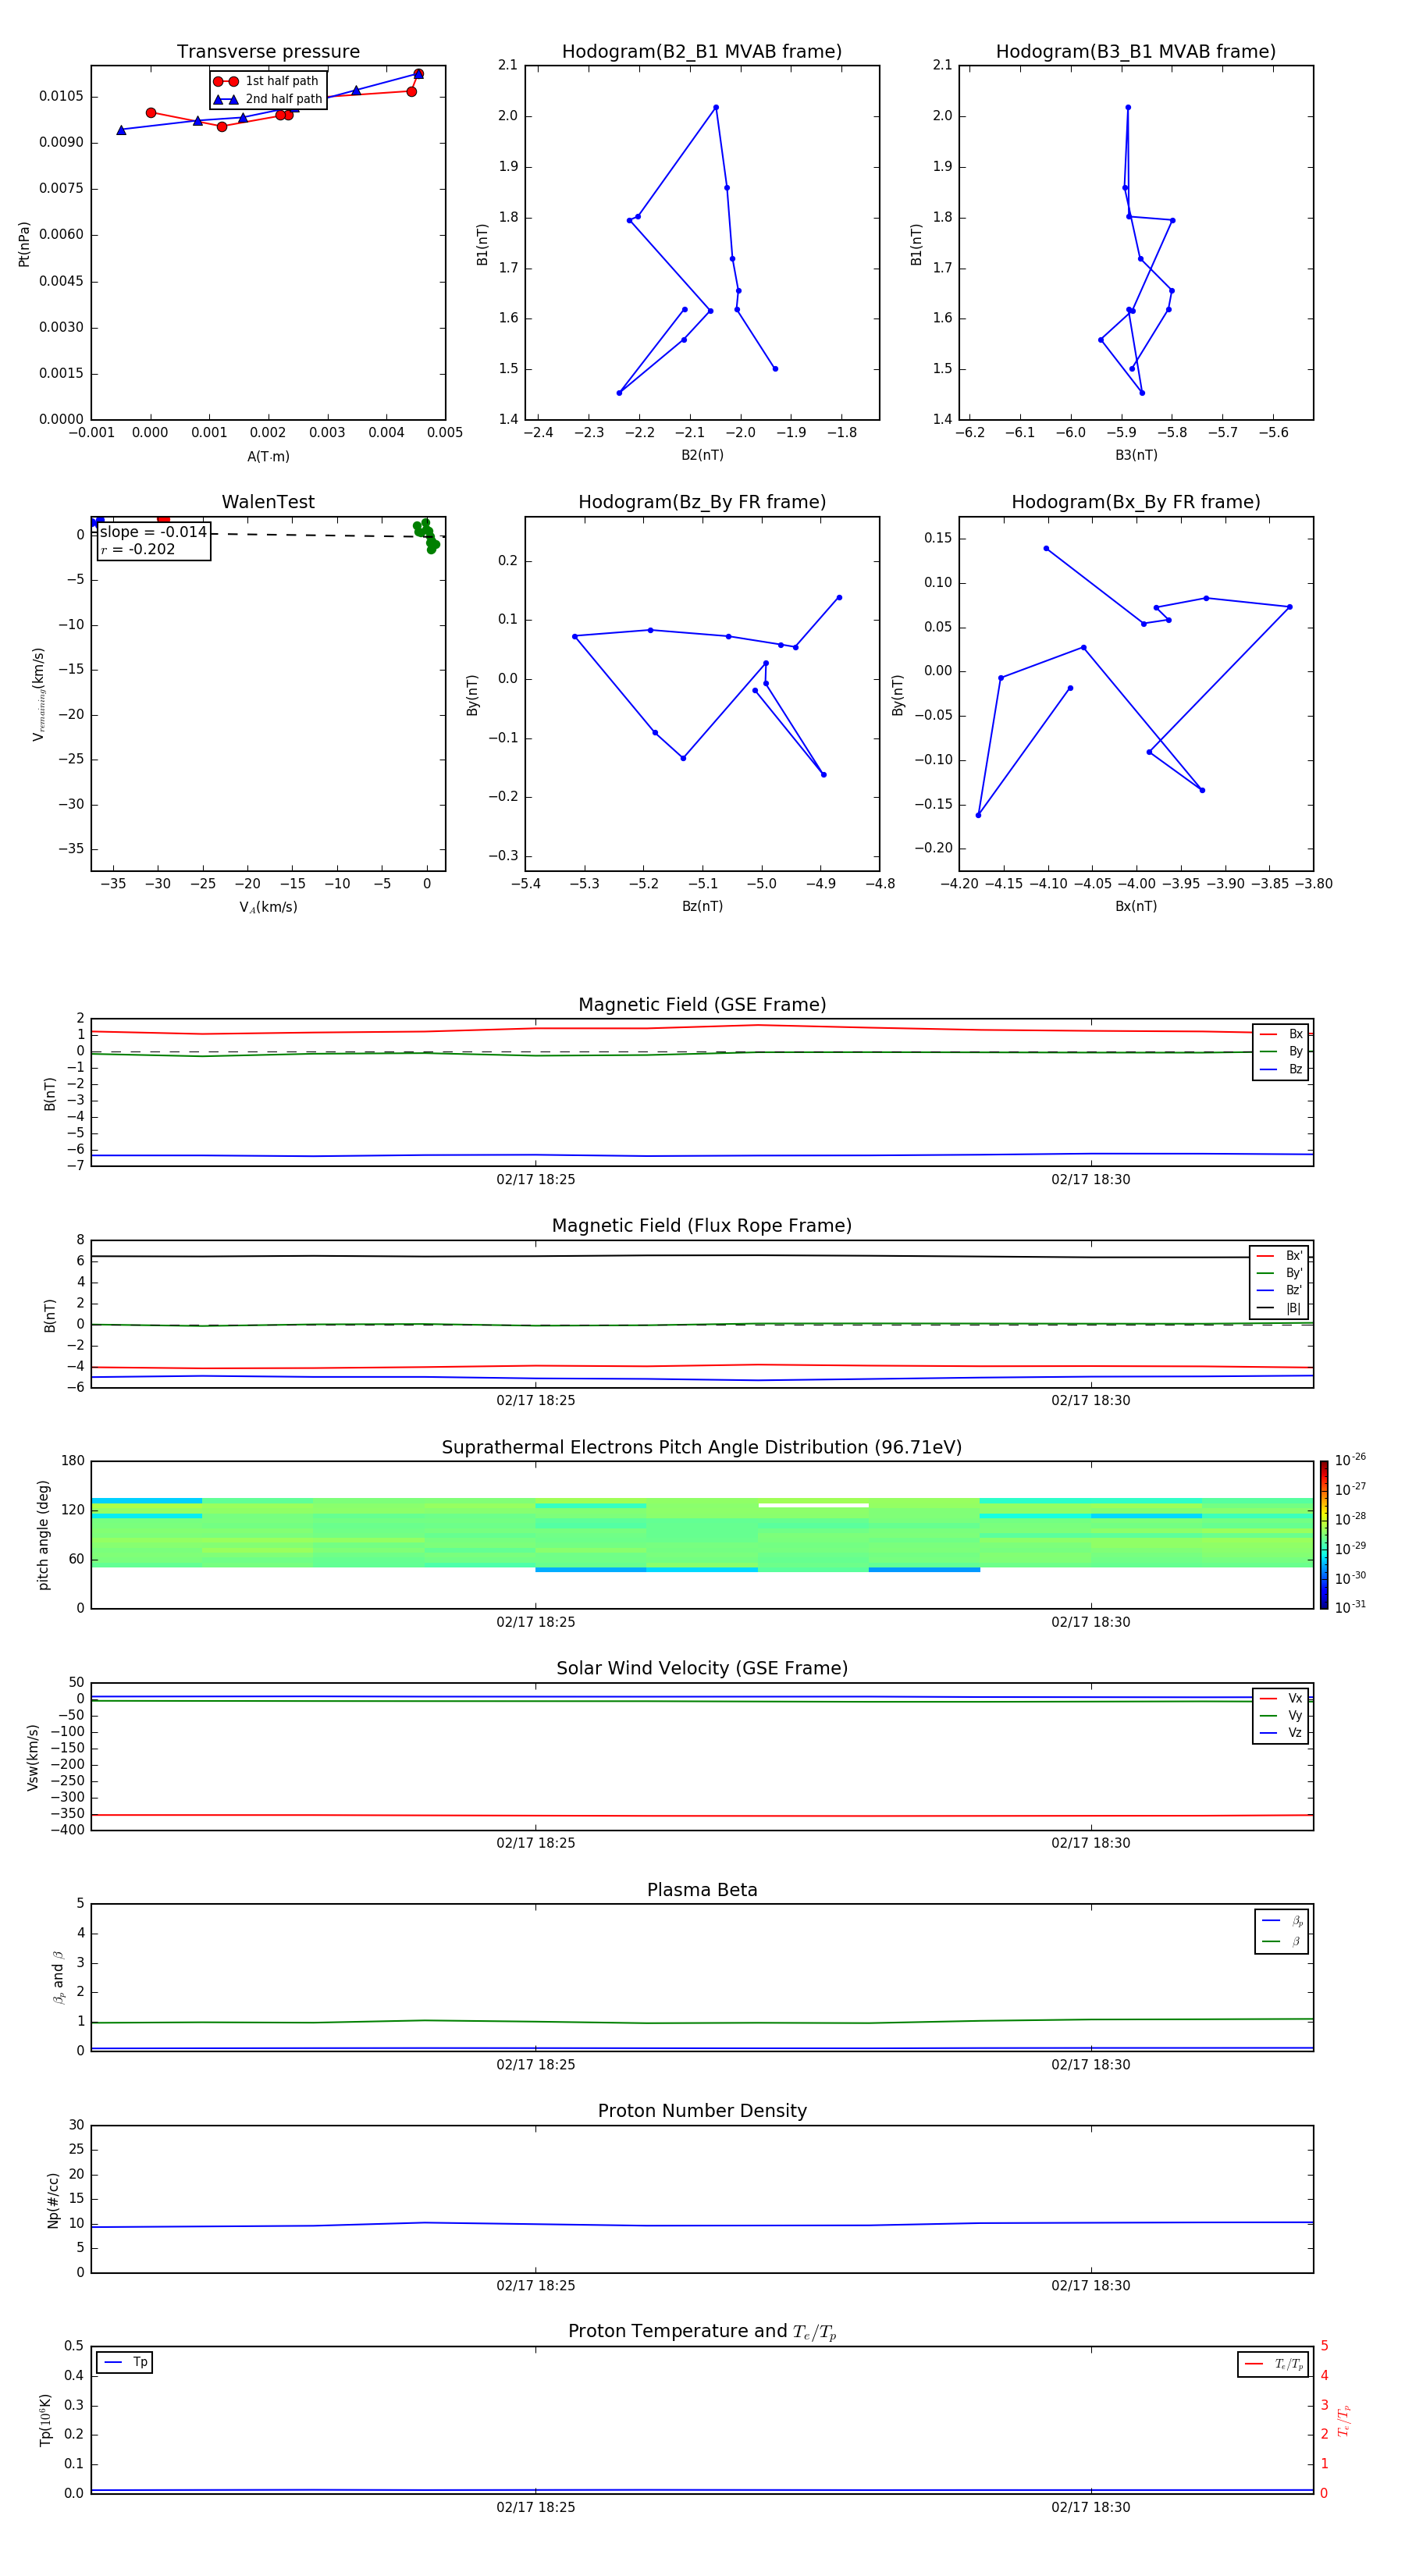Click the 'Solar Wind Velocity (GSE Frame)' title

702,1668
